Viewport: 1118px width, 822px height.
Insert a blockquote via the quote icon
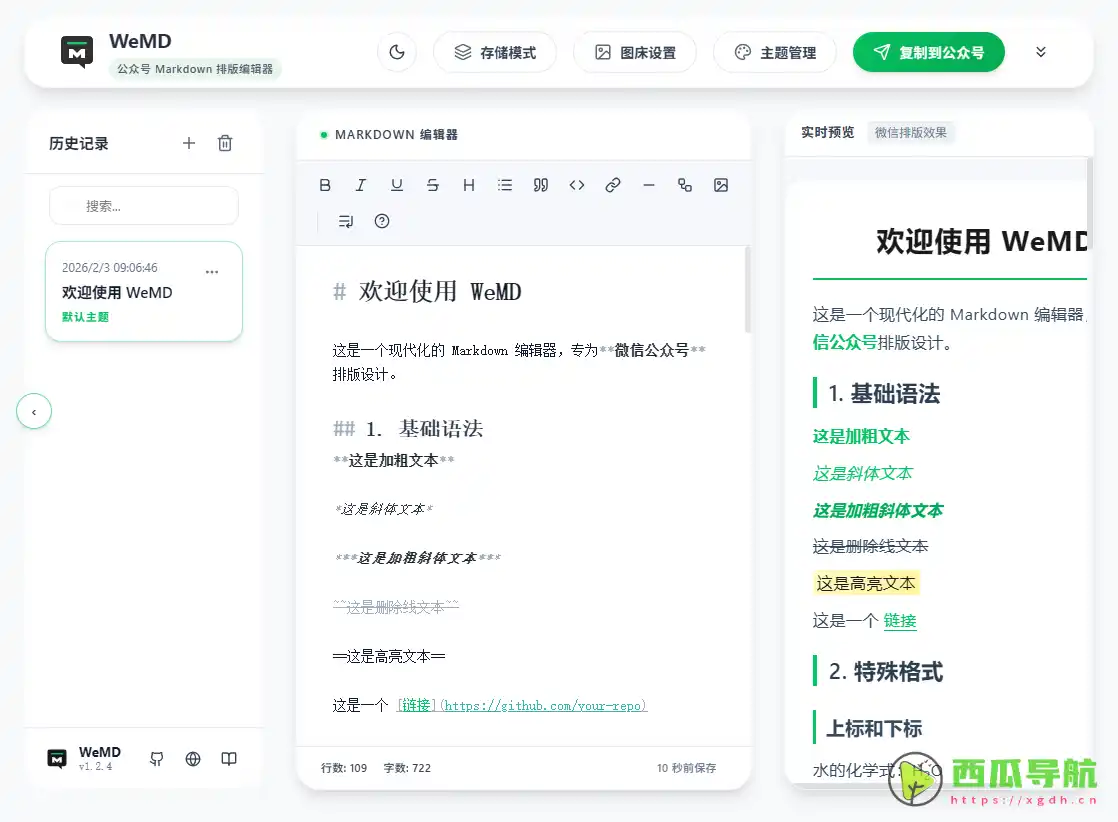tap(540, 185)
